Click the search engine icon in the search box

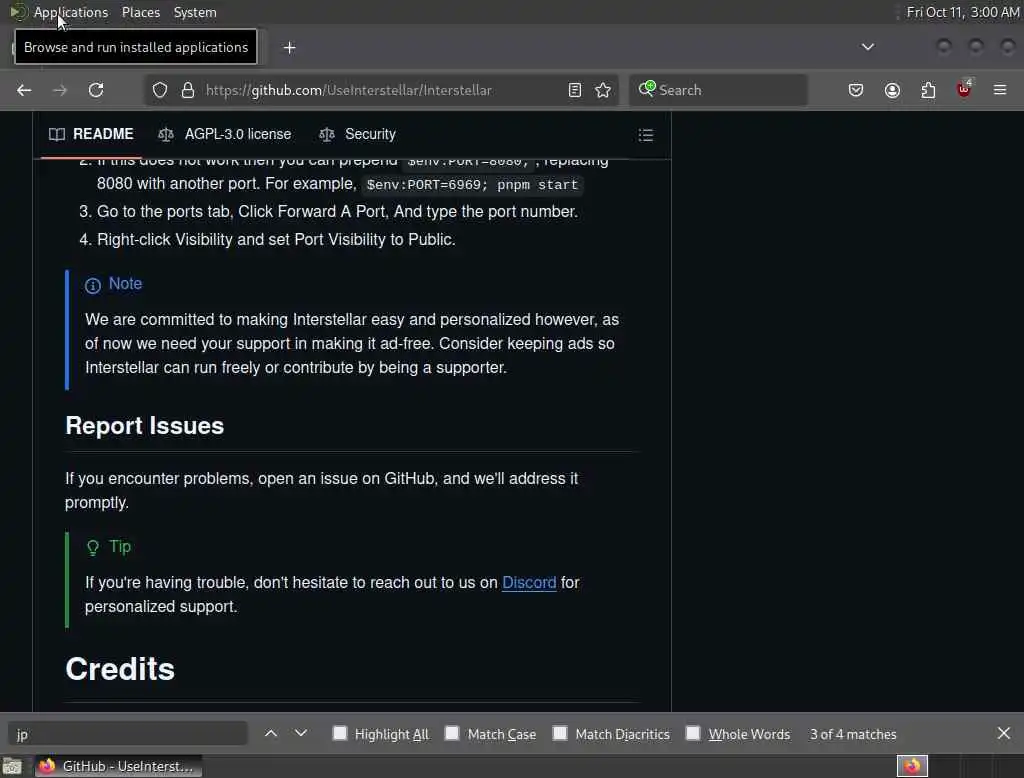click(647, 89)
